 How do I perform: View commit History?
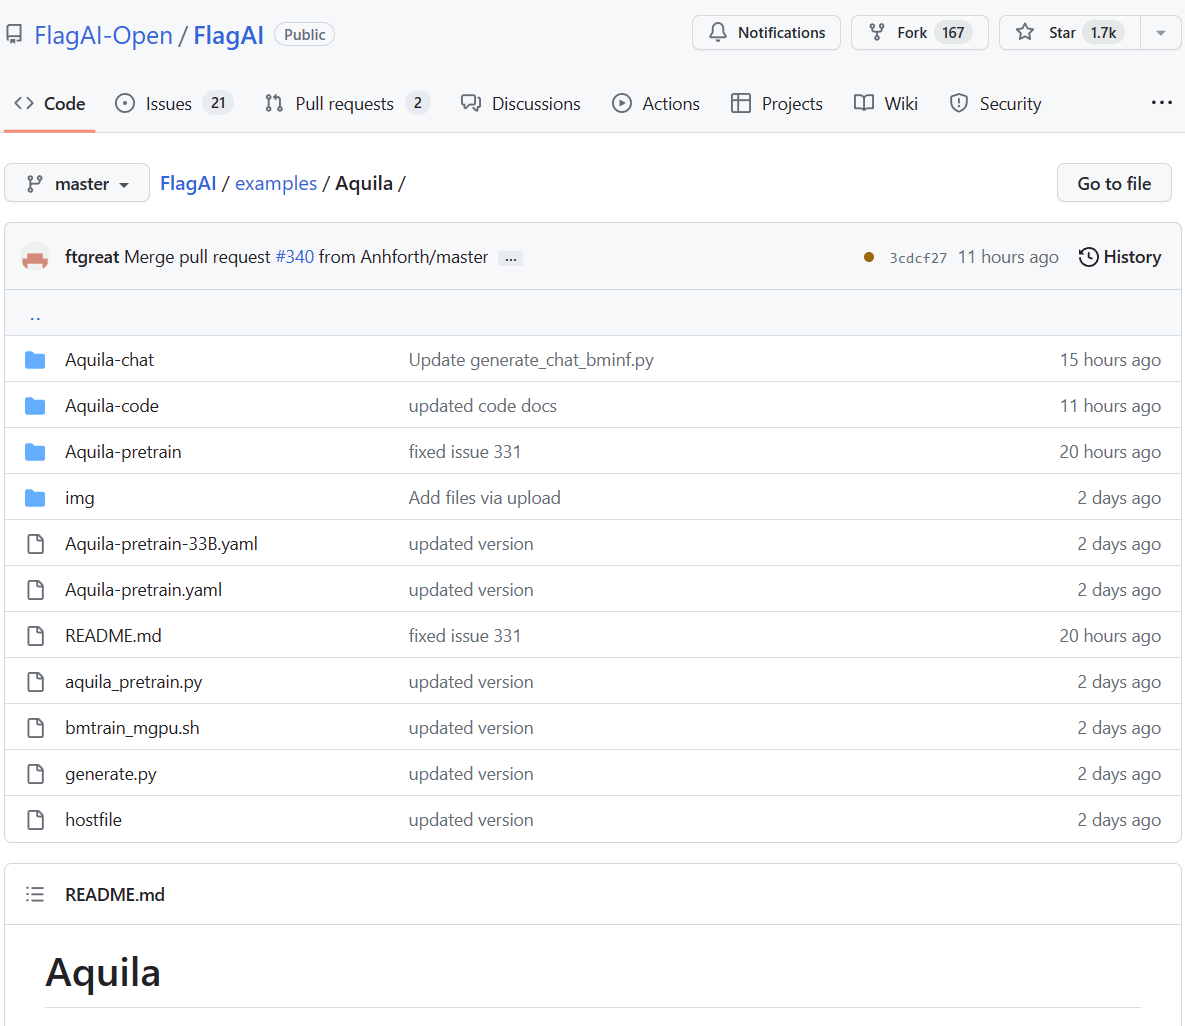(x=1119, y=257)
